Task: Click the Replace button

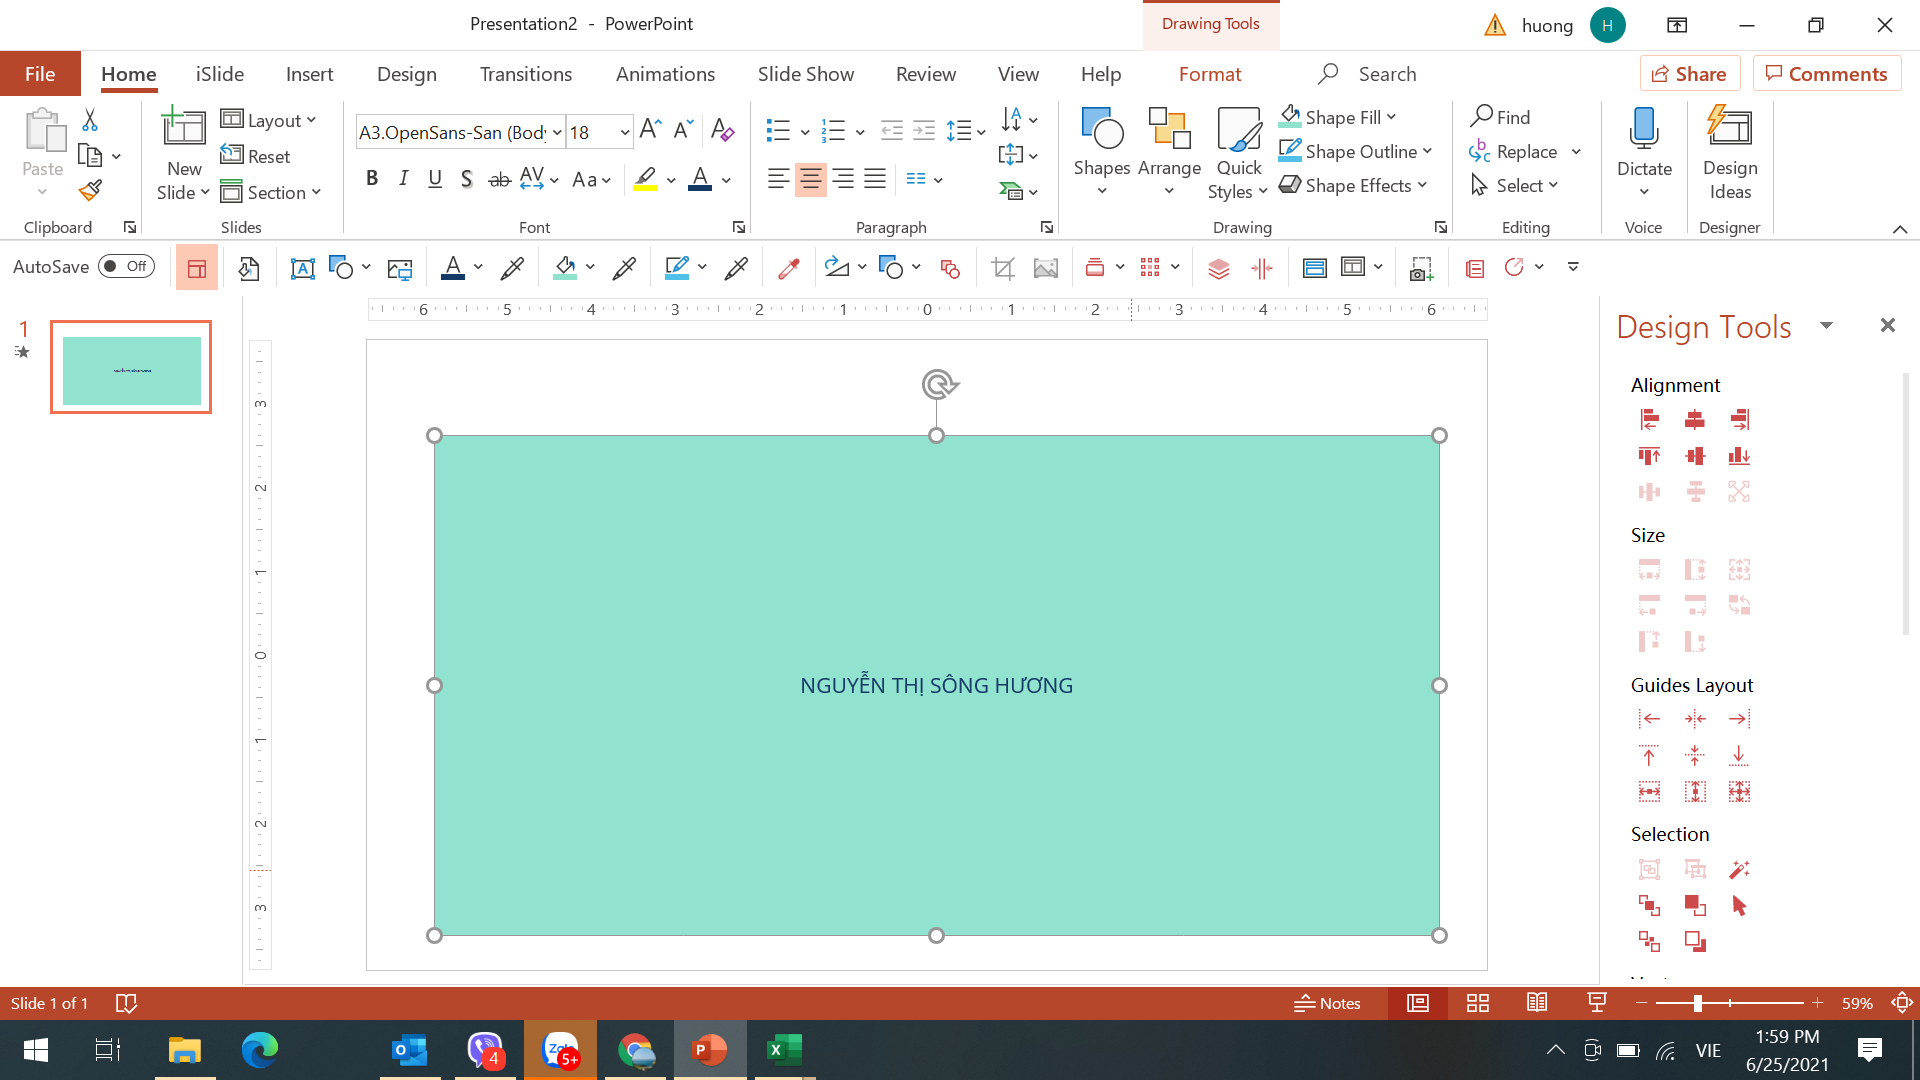Action: tap(1513, 151)
